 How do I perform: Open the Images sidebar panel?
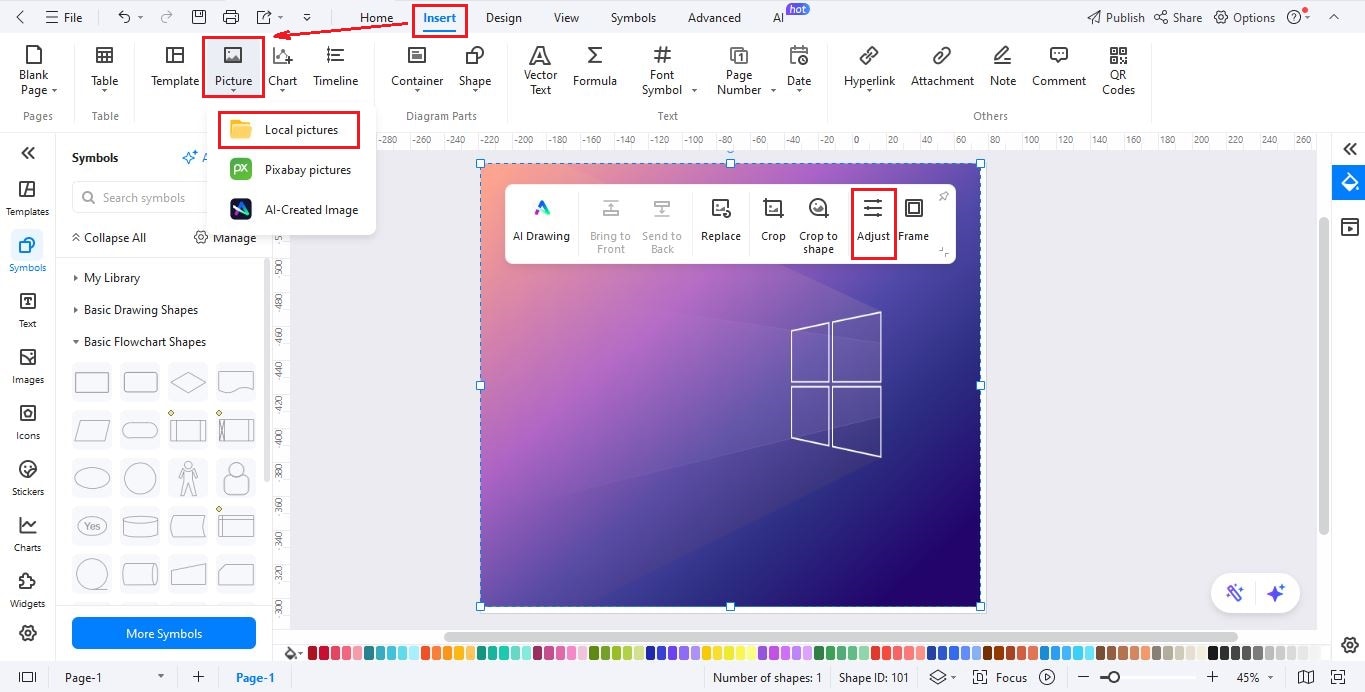pyautogui.click(x=27, y=366)
